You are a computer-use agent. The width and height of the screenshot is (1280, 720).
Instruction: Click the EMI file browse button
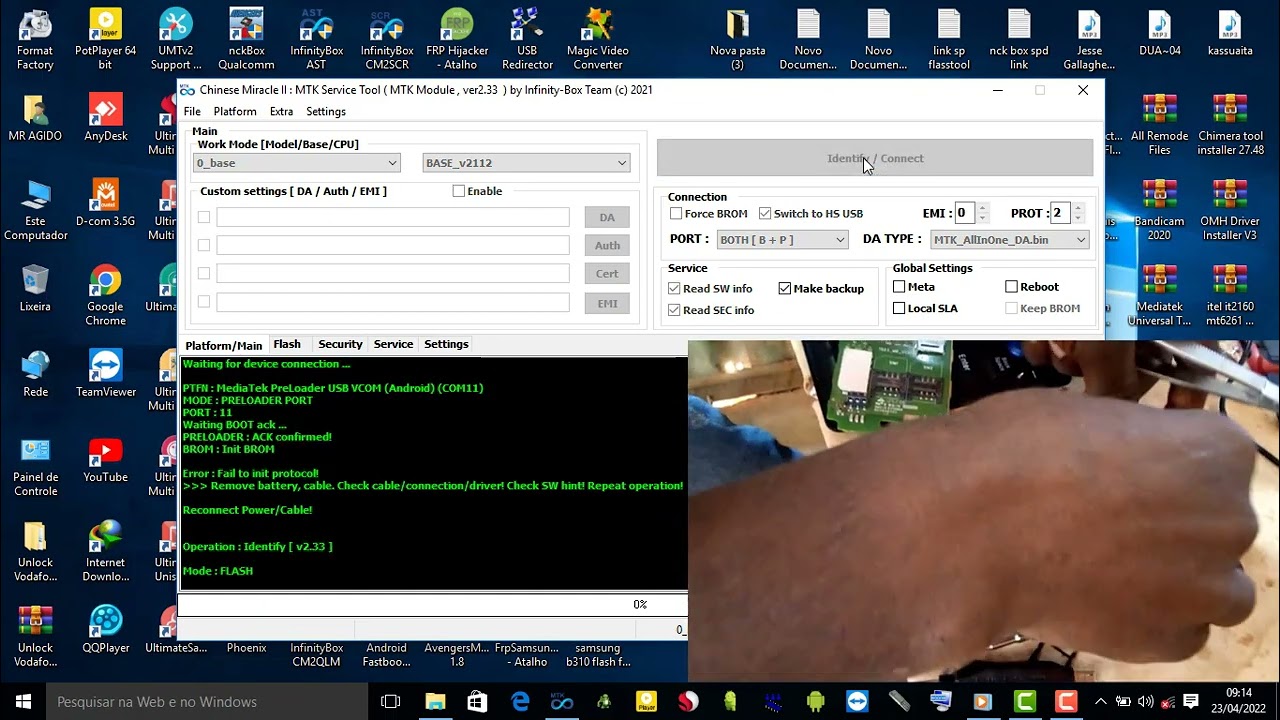point(607,303)
